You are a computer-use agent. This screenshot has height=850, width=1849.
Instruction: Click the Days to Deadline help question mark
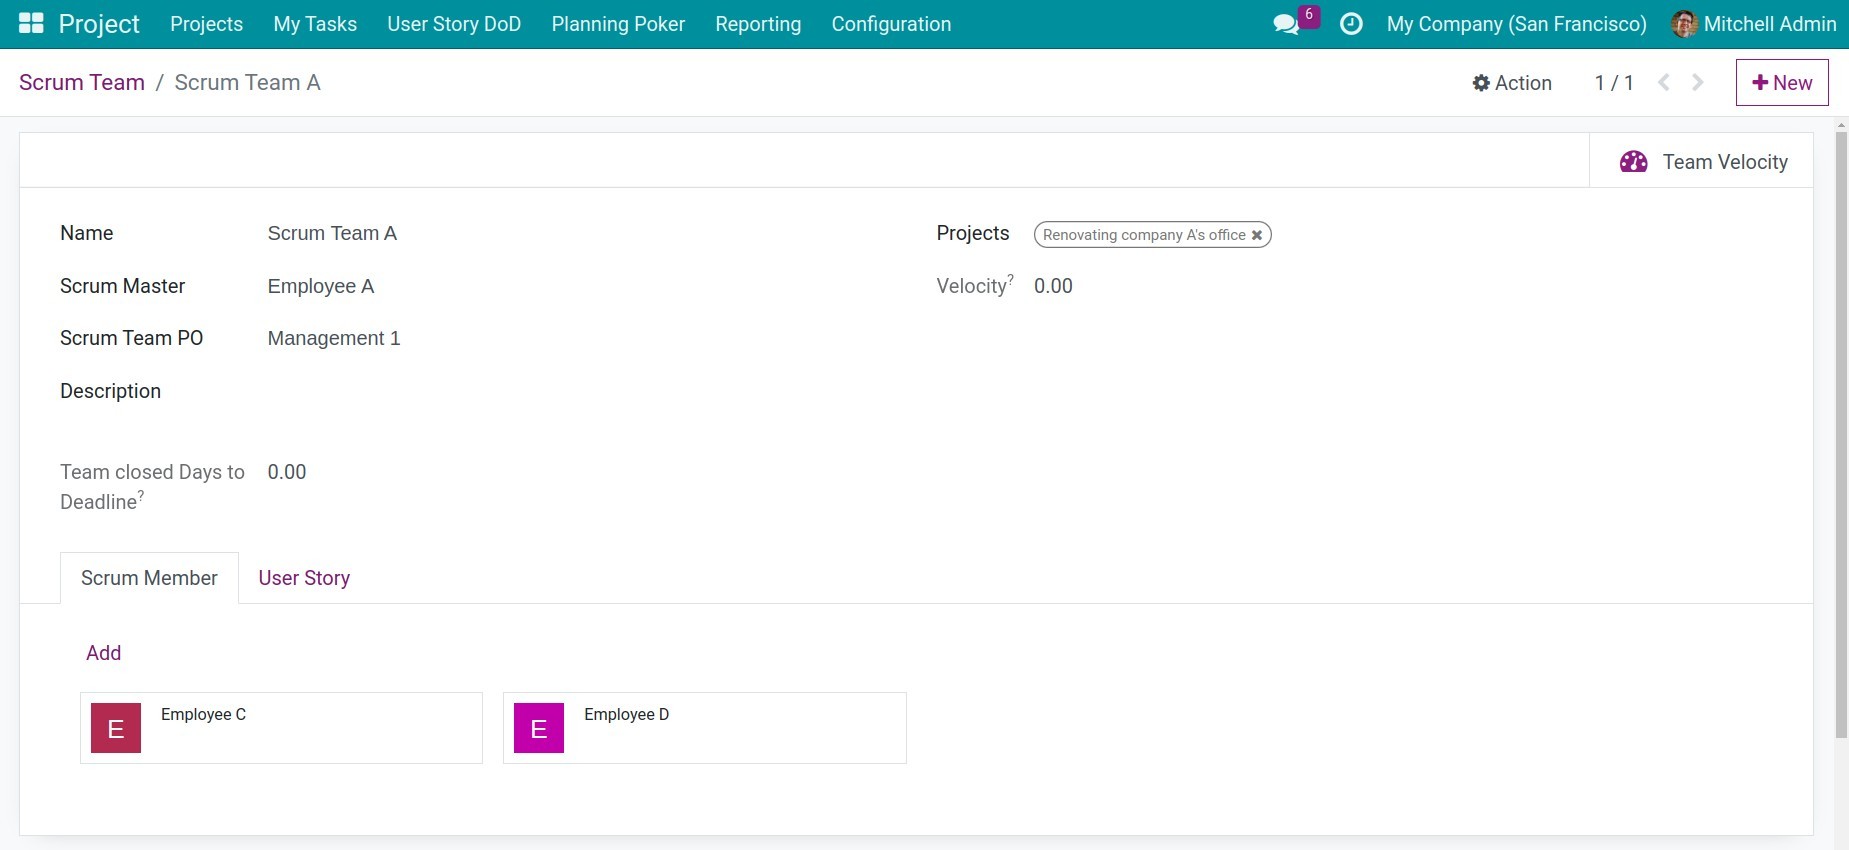pyautogui.click(x=141, y=495)
